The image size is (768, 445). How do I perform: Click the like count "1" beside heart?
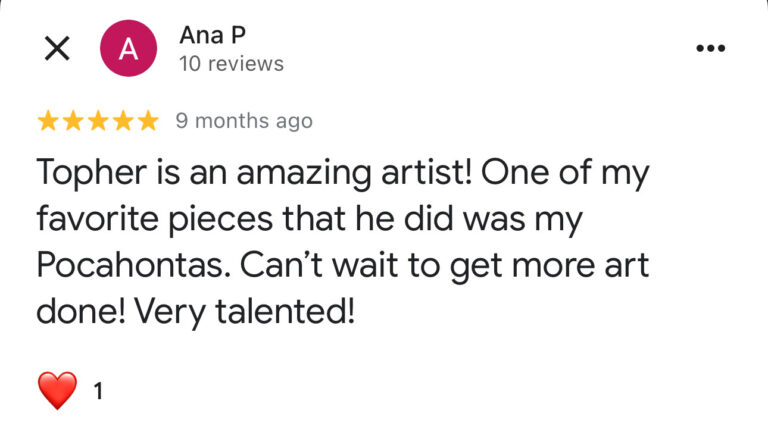pos(98,392)
